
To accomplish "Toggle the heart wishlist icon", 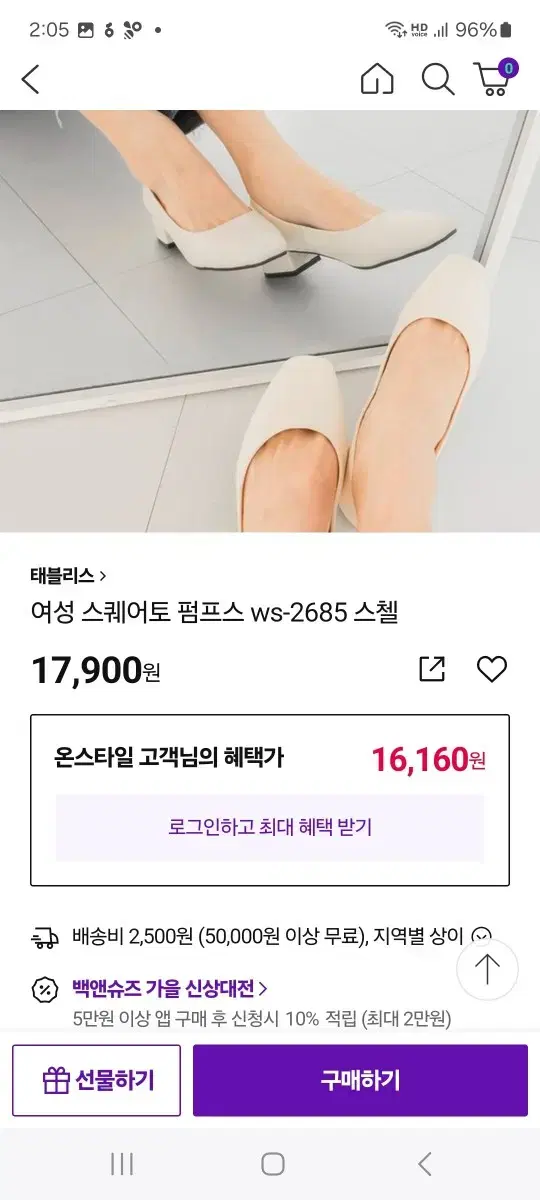I will tap(491, 669).
